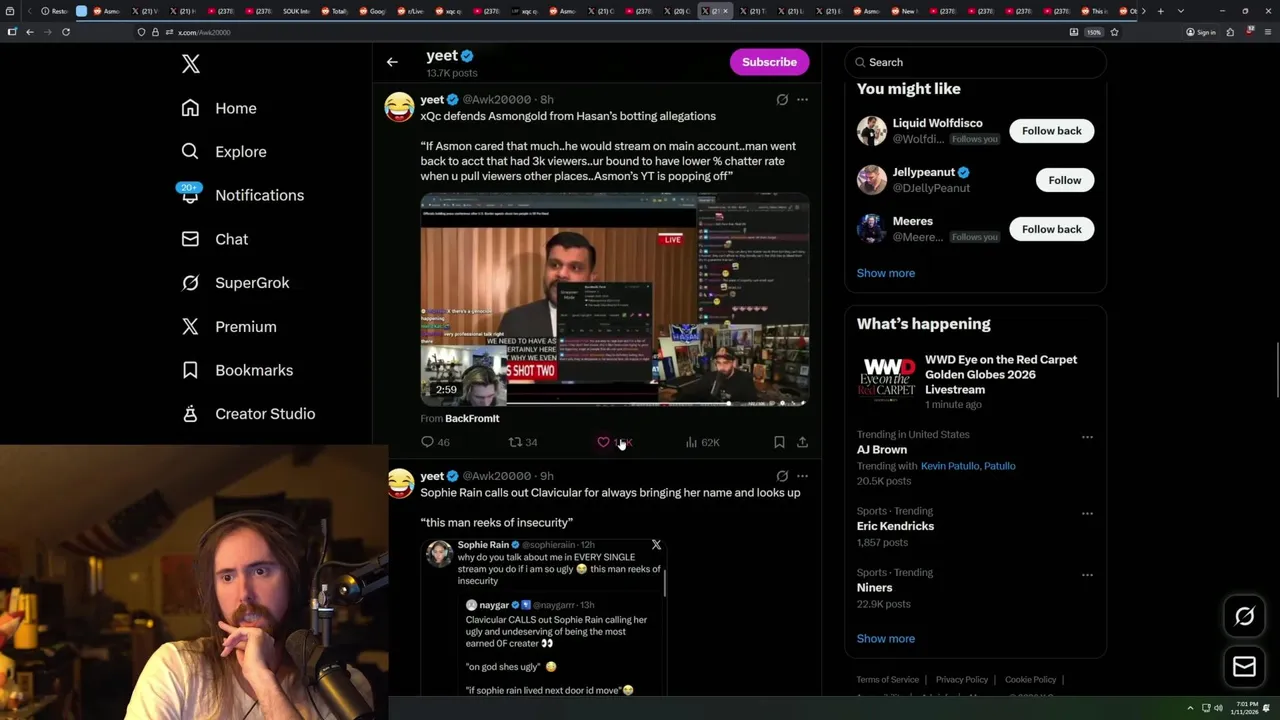
Task: Open Kevin Patullo trending link
Action: click(x=950, y=466)
